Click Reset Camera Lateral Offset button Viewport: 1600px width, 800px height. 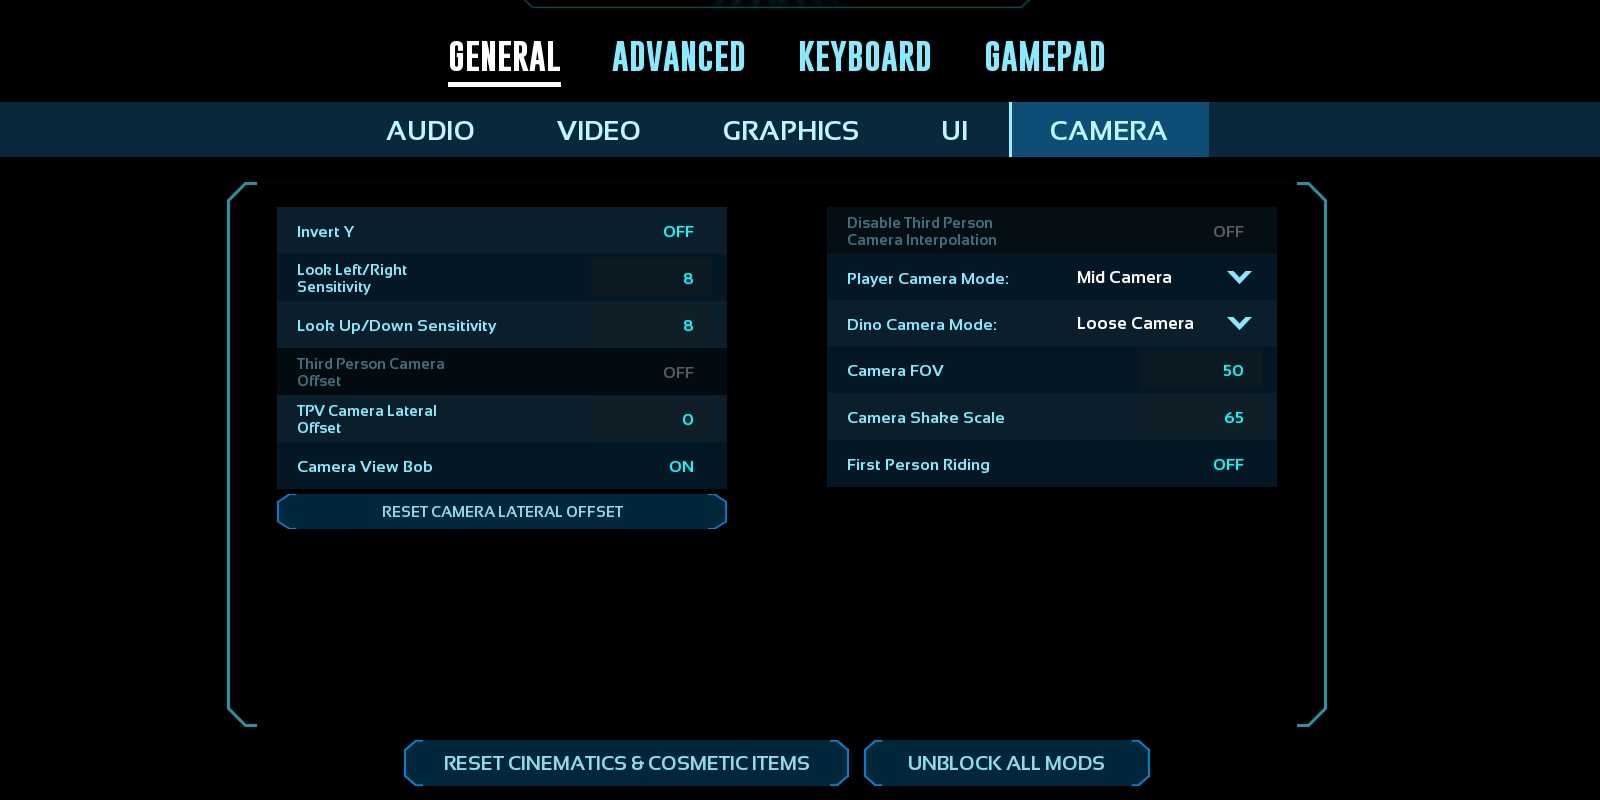coord(502,511)
